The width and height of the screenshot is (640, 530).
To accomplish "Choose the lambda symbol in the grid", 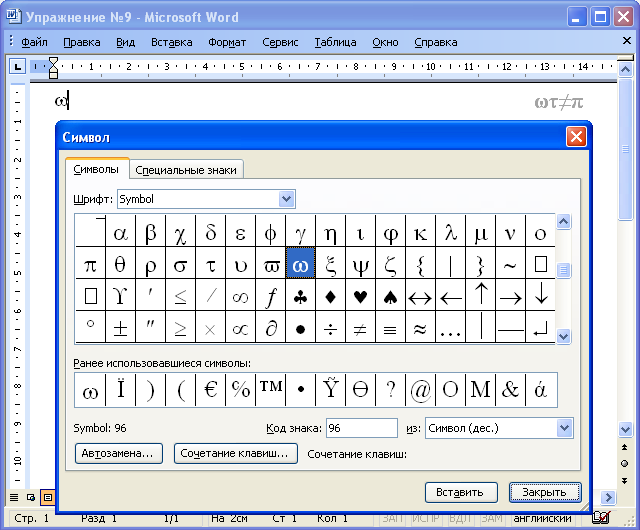I will (451, 232).
